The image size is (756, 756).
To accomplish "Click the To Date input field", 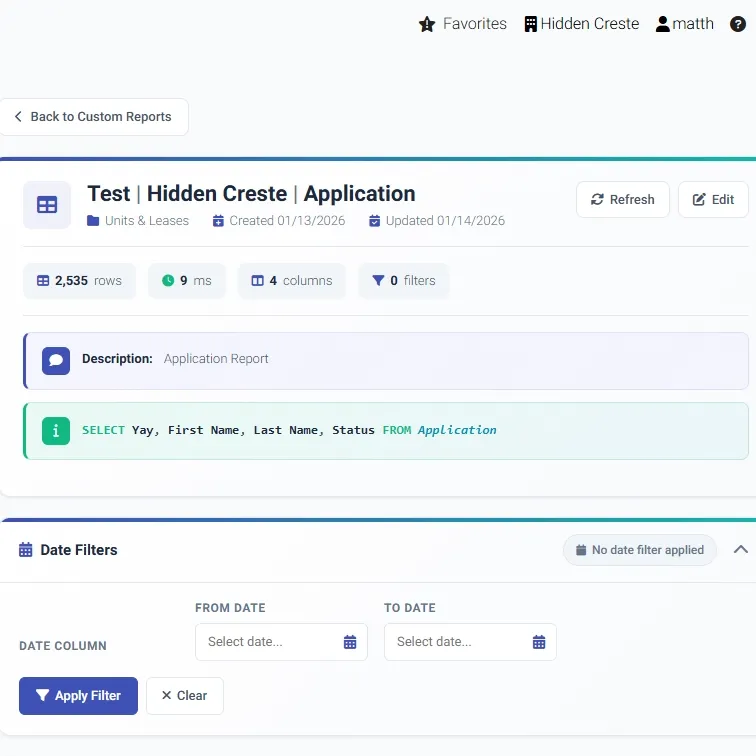I will (470, 642).
